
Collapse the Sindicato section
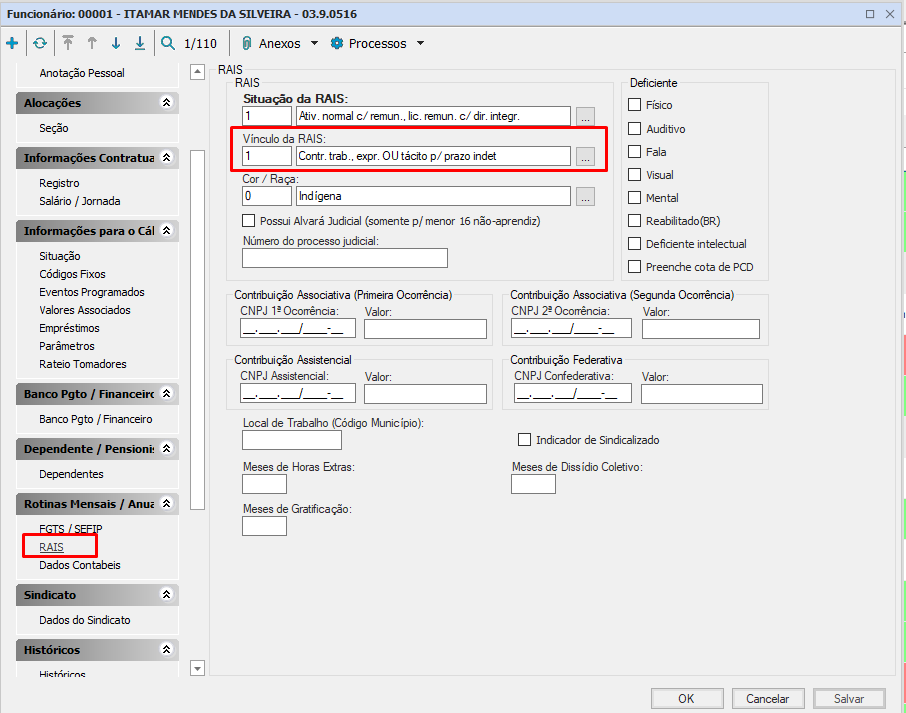point(166,594)
